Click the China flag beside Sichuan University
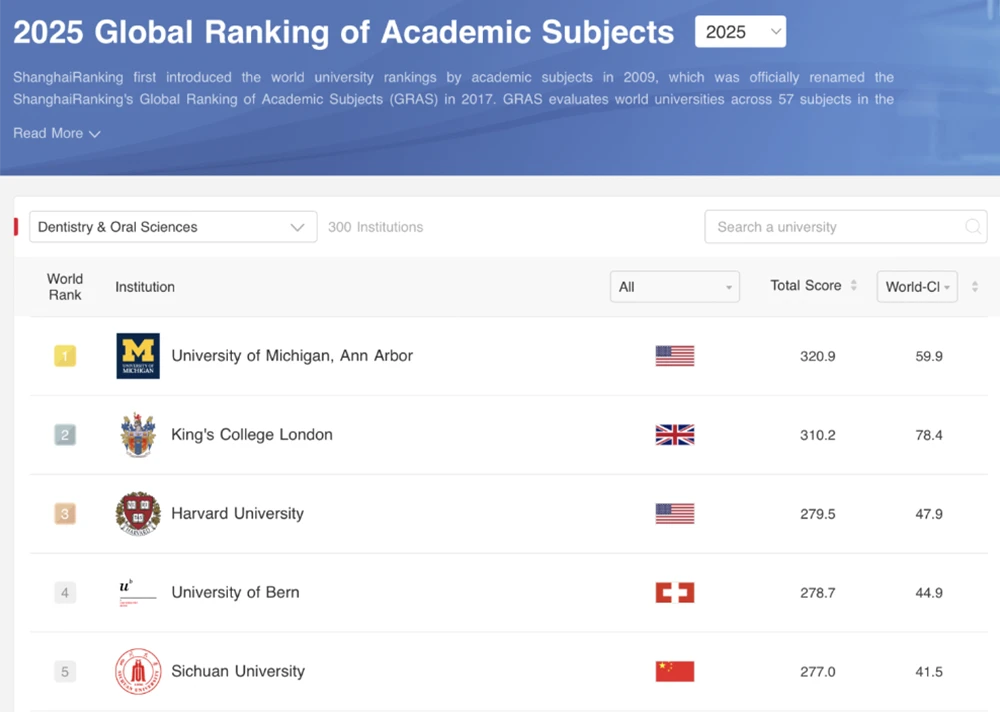 pos(674,671)
